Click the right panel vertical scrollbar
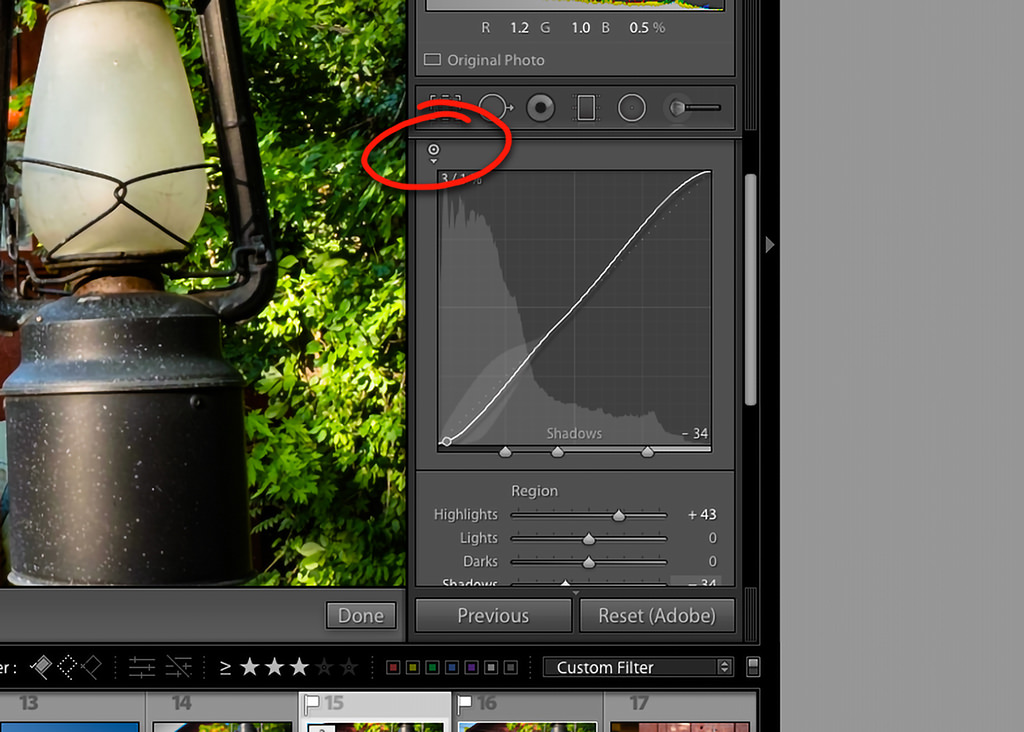The image size is (1024, 732). [x=750, y=289]
